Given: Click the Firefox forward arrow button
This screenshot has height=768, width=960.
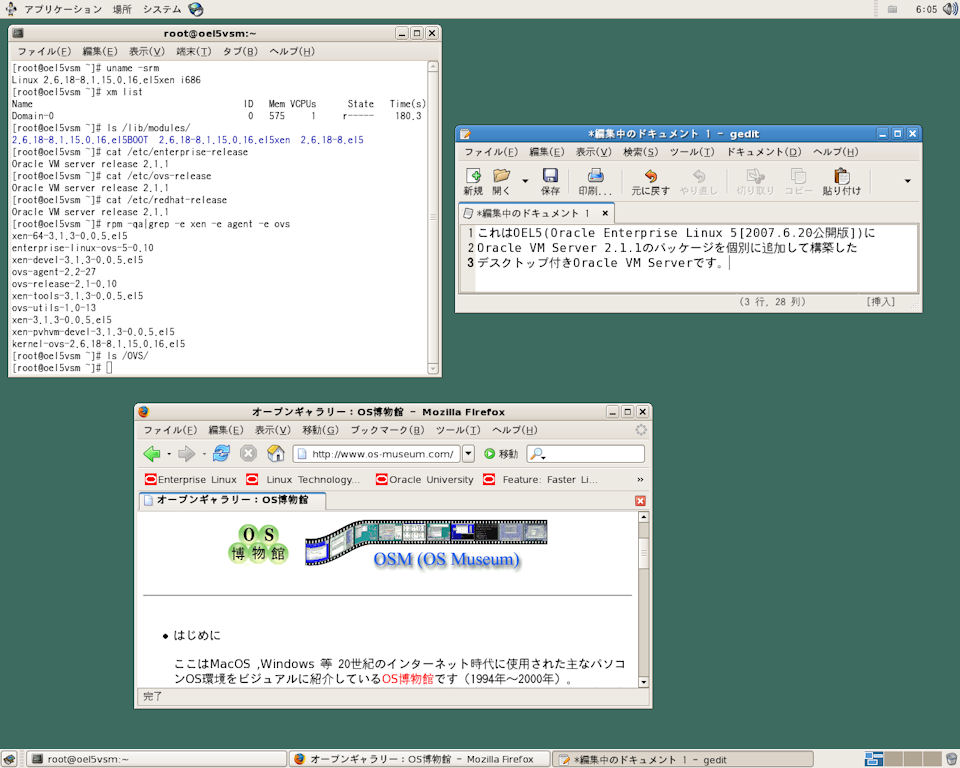Looking at the screenshot, I should [x=186, y=454].
